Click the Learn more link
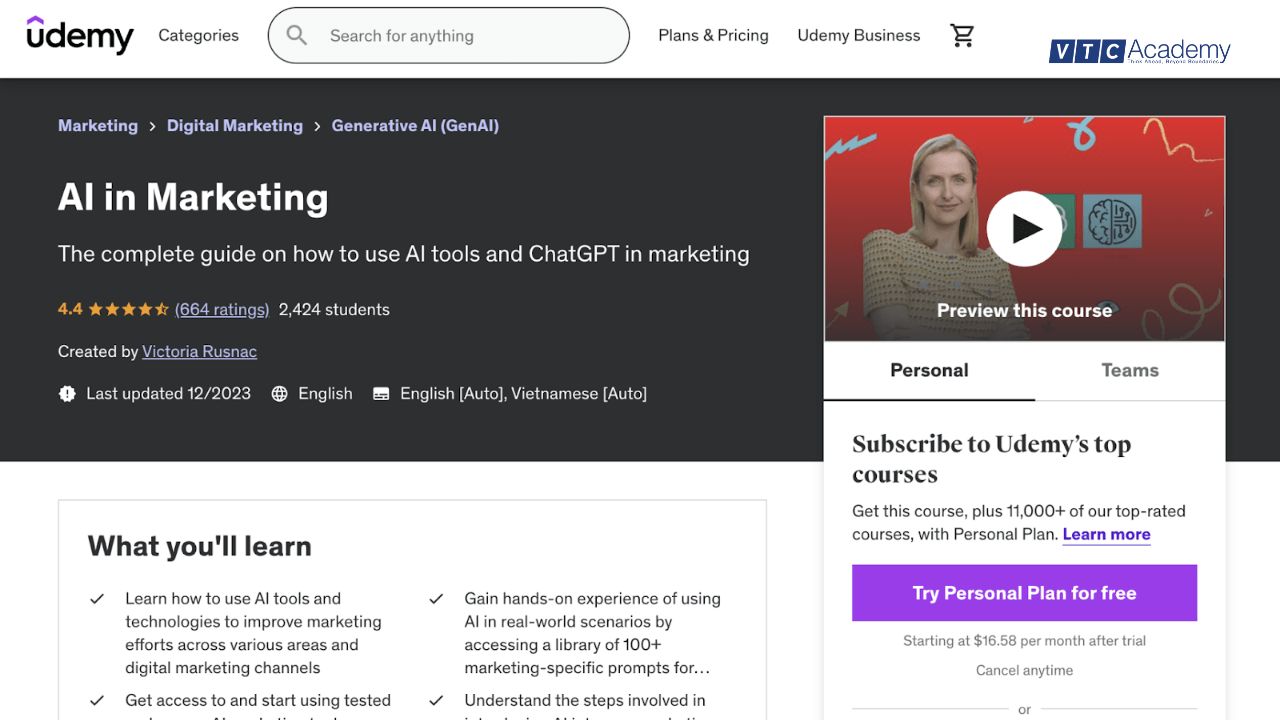The image size is (1280, 720). (x=1106, y=534)
